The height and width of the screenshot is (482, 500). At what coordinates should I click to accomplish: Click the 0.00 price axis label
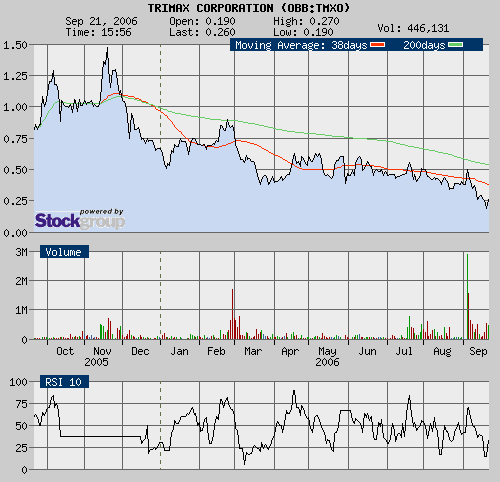tap(15, 233)
